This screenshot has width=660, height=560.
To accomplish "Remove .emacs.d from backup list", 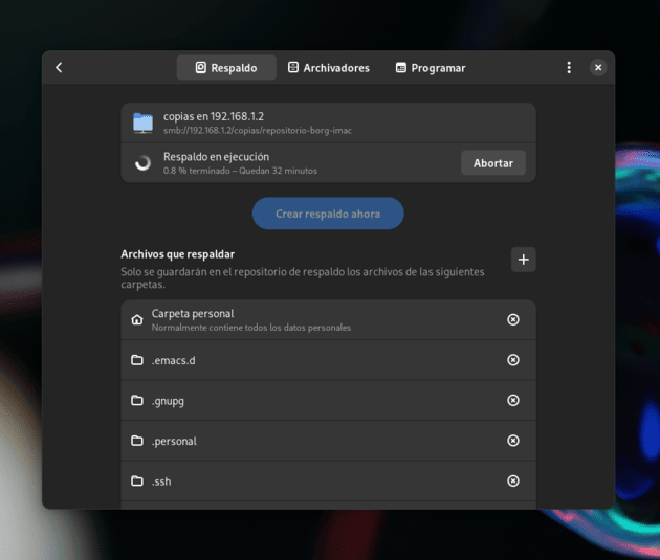I will (513, 360).
